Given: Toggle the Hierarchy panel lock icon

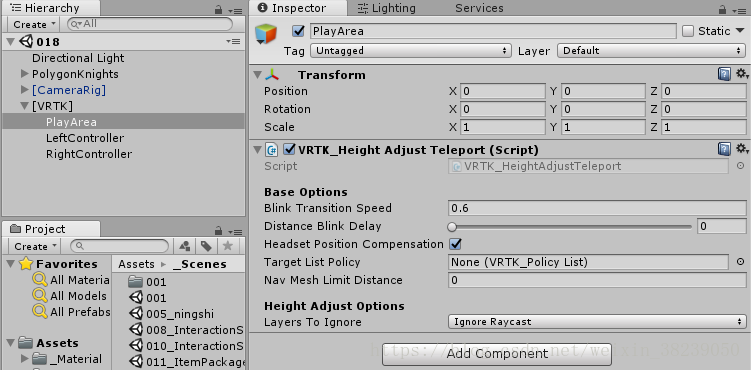Looking at the screenshot, I should tap(218, 10).
